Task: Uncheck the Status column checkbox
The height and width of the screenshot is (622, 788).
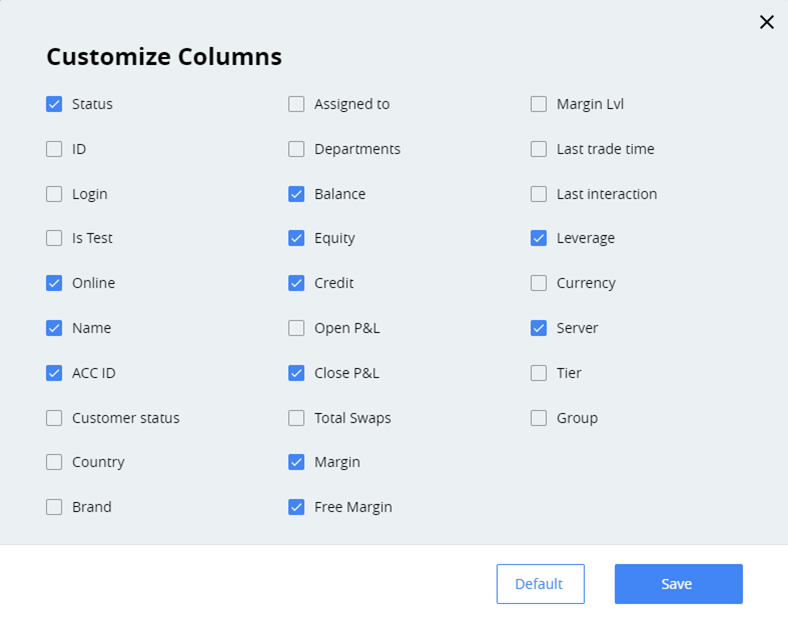Action: pyautogui.click(x=54, y=104)
